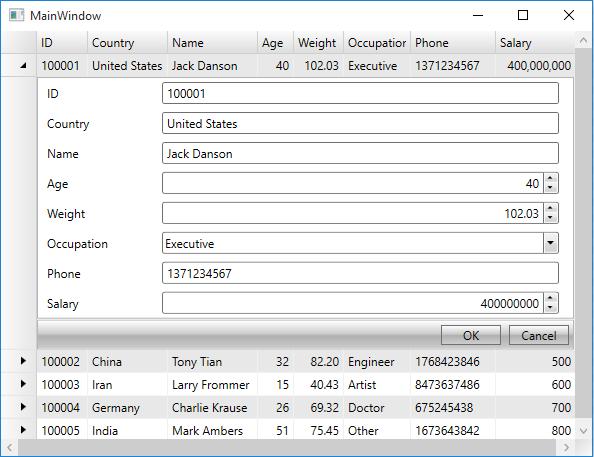Click the OK button
This screenshot has width=594, height=457.
[471, 335]
